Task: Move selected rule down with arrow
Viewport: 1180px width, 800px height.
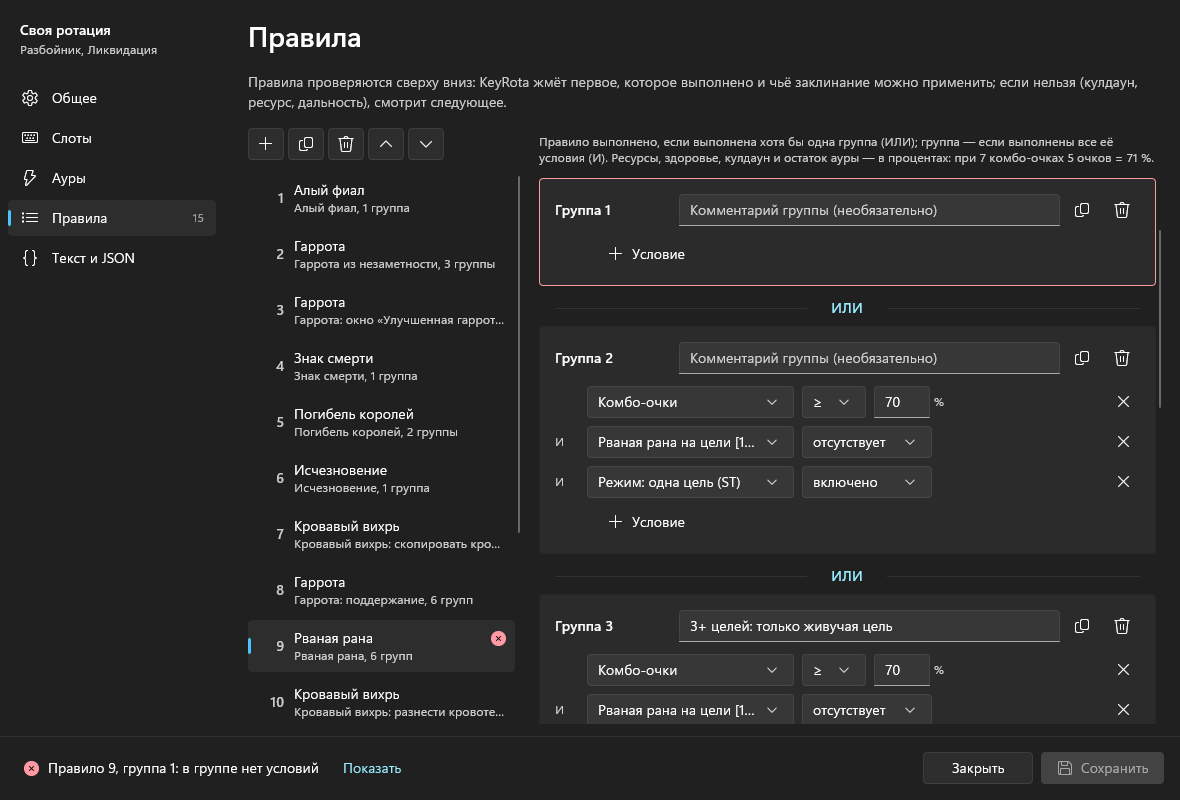Action: pyautogui.click(x=426, y=144)
